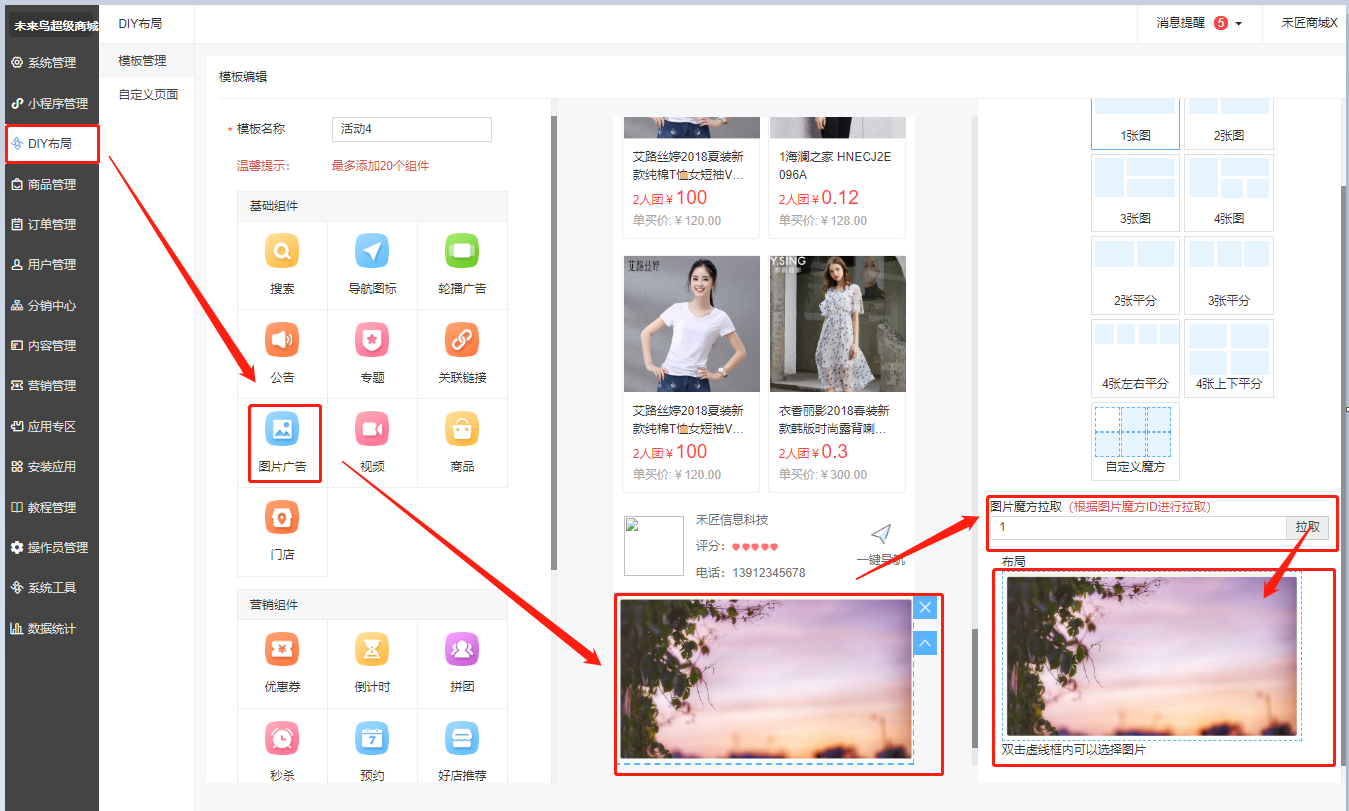This screenshot has width=1349, height=811.
Task: Choose the 自定义魔方 custom layout
Action: tap(1135, 440)
